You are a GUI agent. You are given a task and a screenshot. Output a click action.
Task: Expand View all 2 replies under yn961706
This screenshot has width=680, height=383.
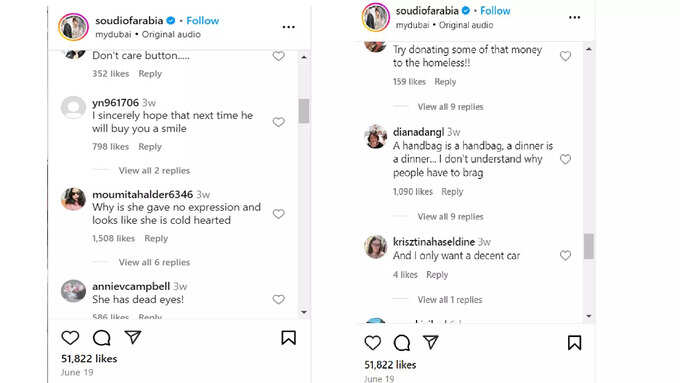pos(154,170)
